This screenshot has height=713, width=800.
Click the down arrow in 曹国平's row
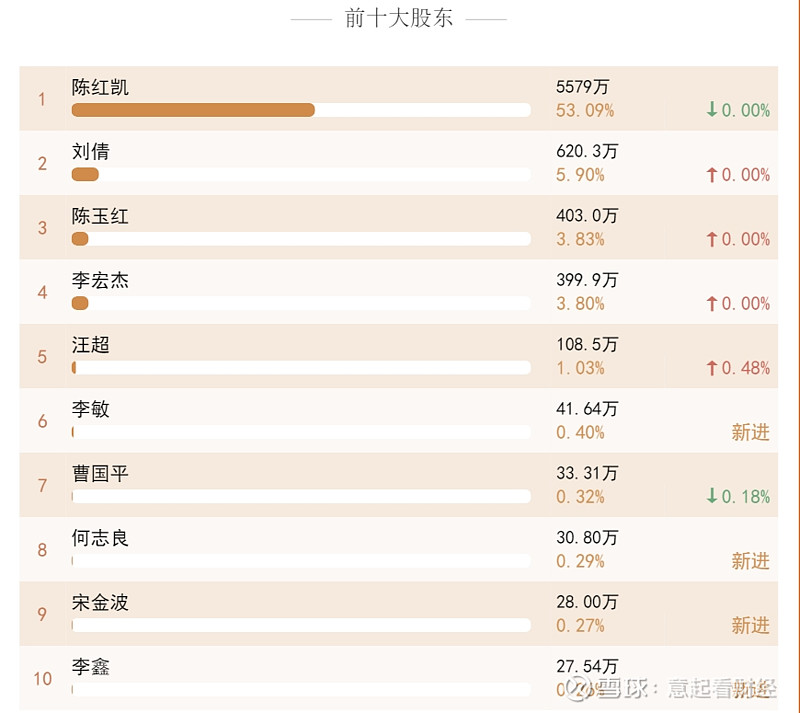[711, 495]
